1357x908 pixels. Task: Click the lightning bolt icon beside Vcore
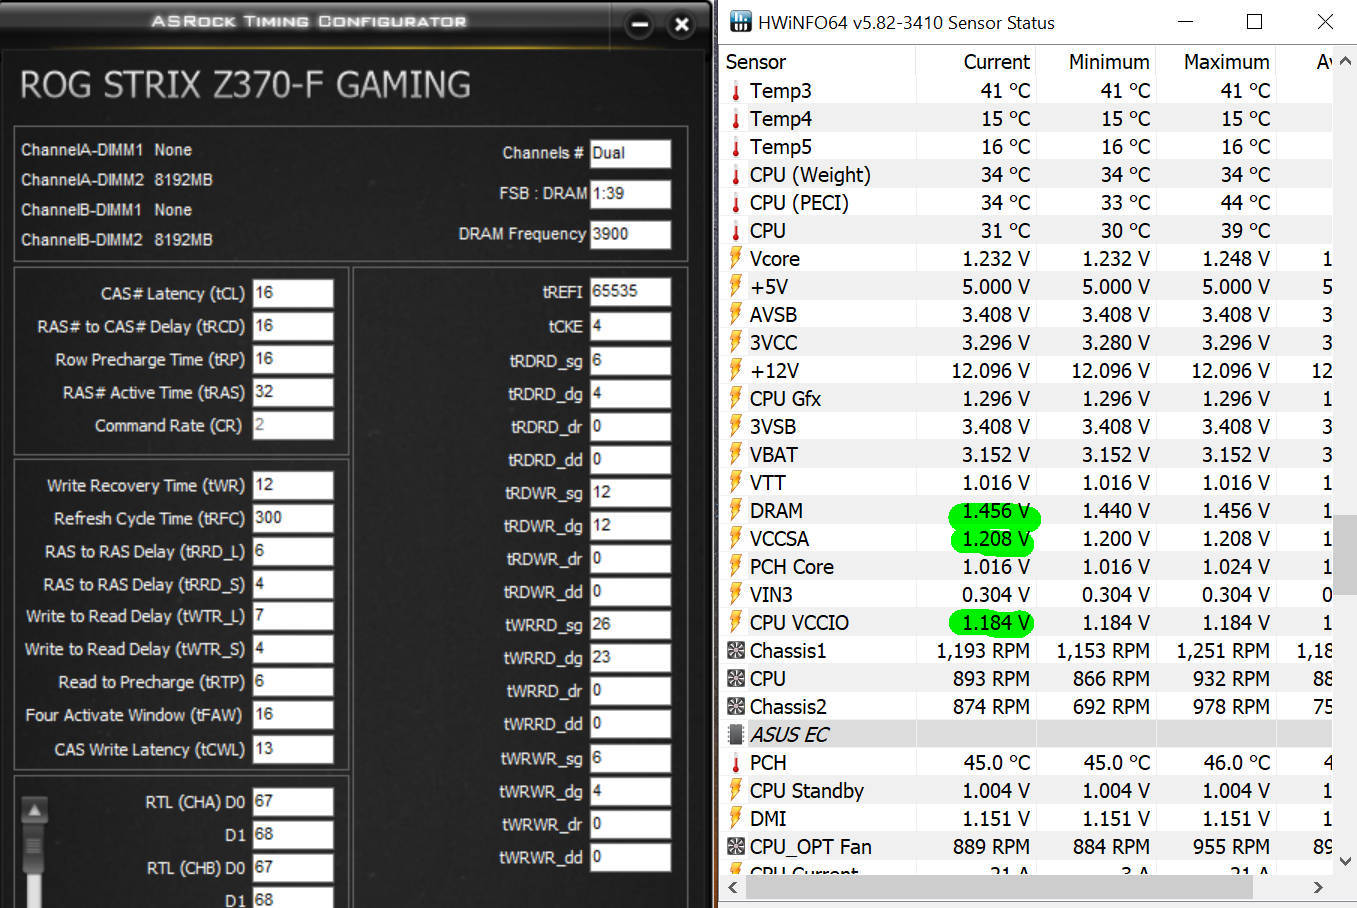(736, 259)
